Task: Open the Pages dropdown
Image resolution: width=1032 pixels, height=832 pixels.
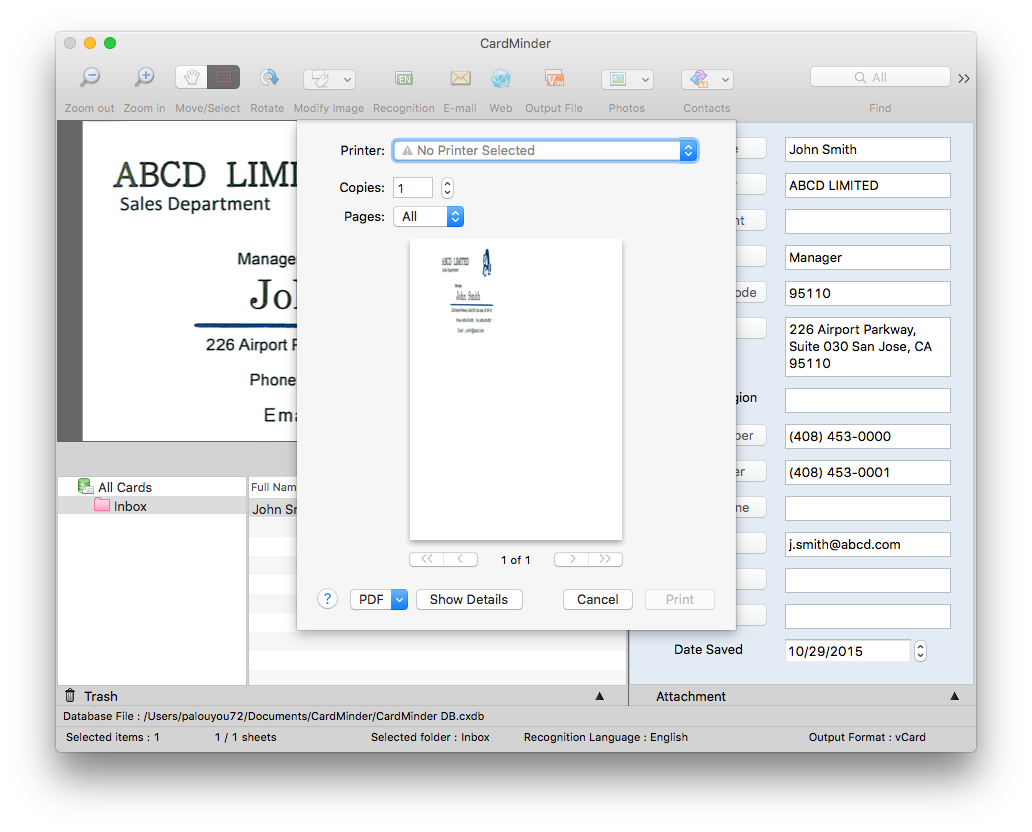Action: (428, 217)
